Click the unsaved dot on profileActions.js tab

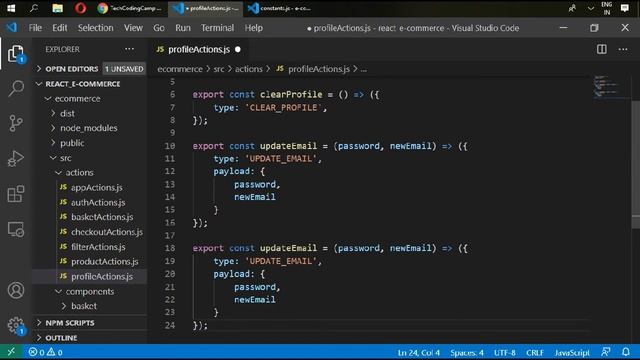click(x=238, y=49)
